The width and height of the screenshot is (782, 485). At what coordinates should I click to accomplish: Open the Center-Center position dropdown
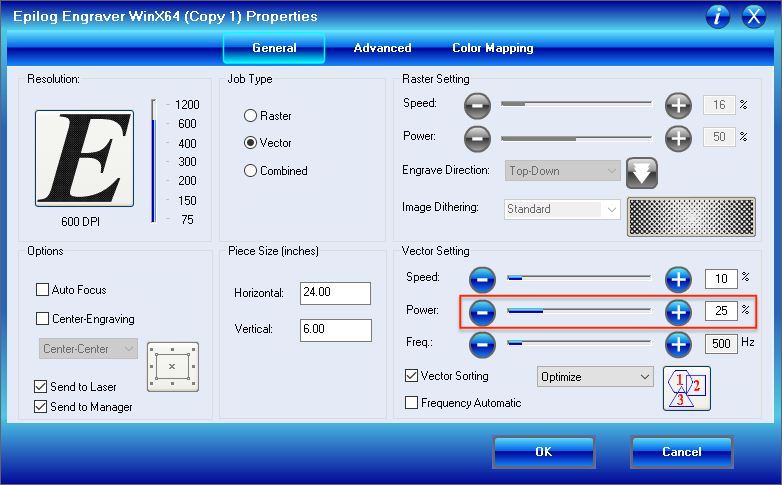(x=88, y=348)
